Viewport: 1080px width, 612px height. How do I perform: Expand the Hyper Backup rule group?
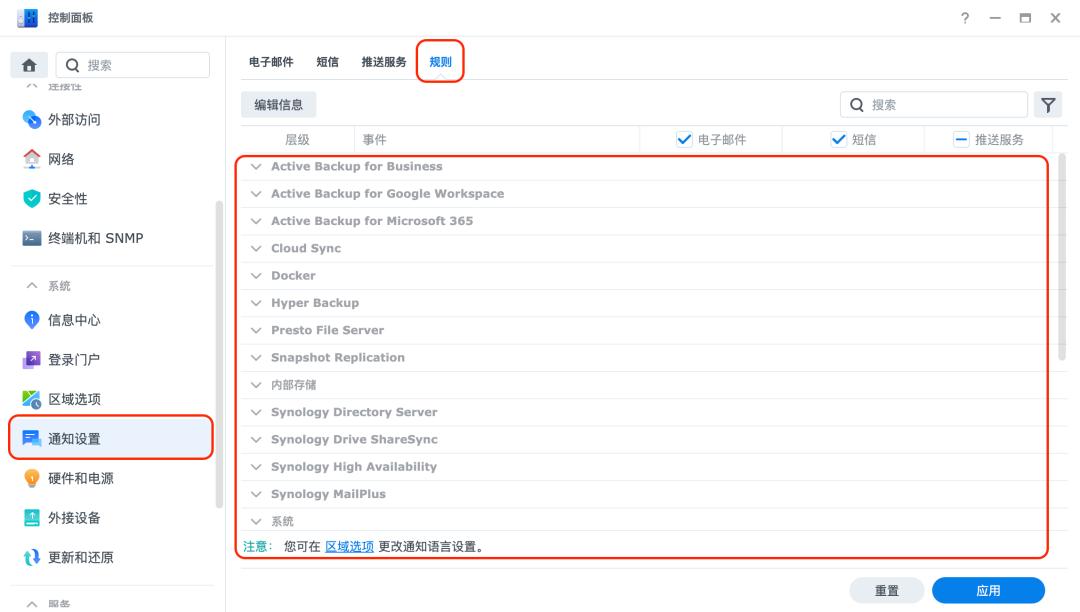258,302
